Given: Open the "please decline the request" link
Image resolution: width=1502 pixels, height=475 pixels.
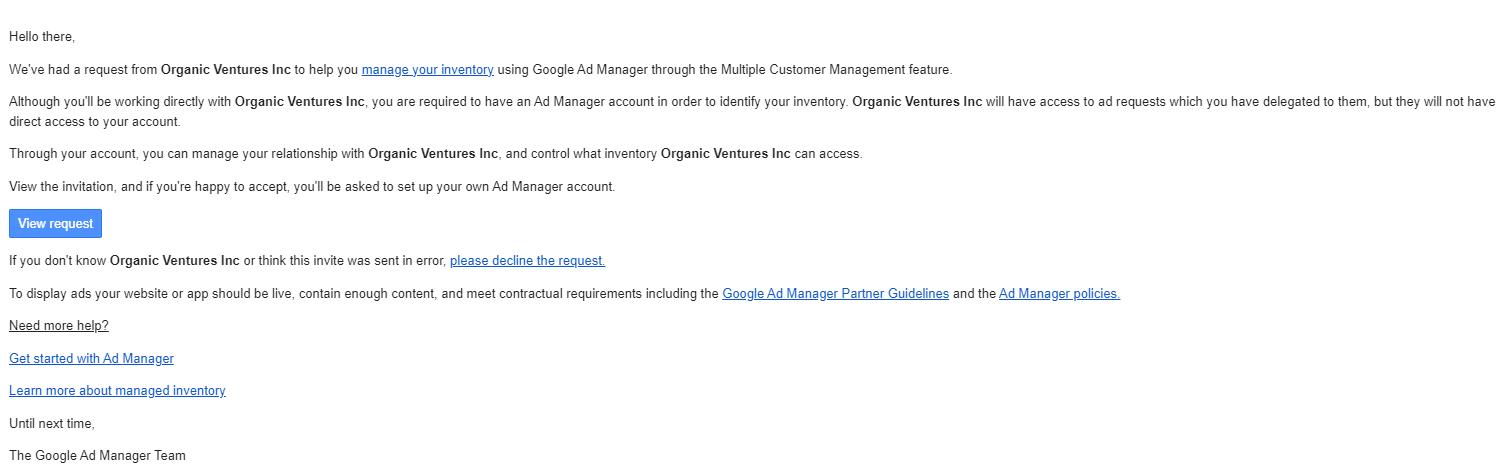Looking at the screenshot, I should 527,261.
